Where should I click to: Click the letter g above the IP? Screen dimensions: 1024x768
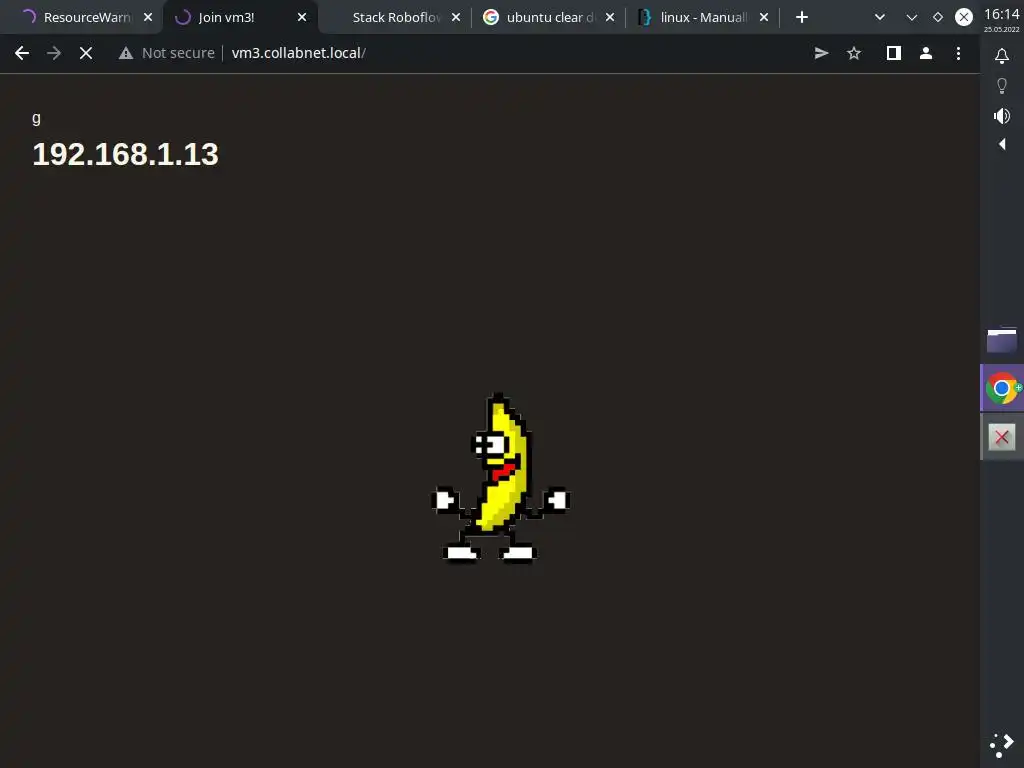37,118
